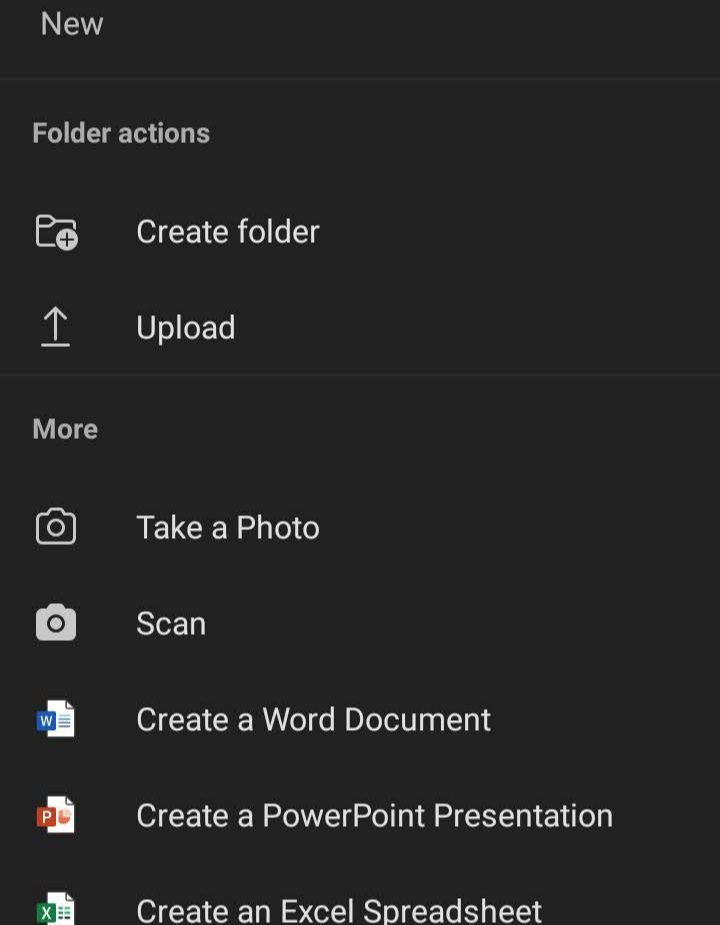Choose the Scan option text

[171, 624]
